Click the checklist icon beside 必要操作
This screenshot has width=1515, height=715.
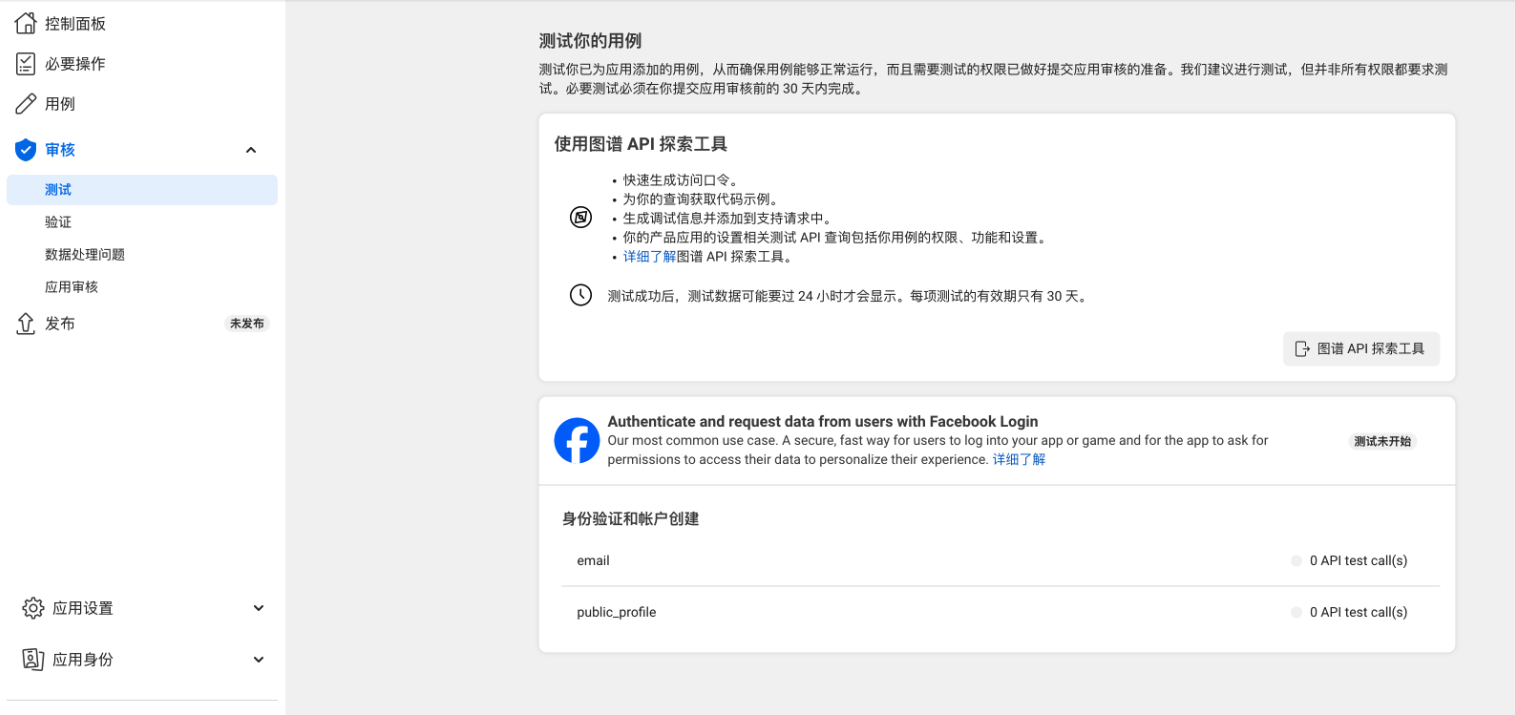click(26, 64)
